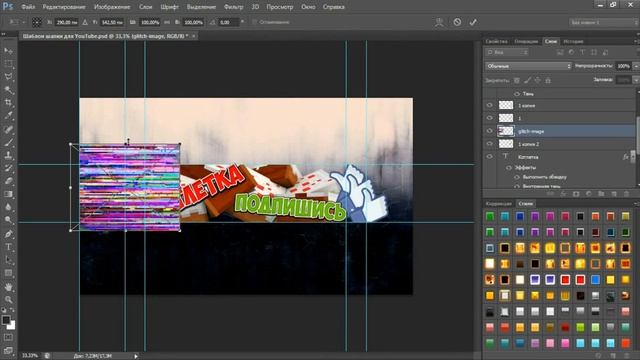Select the Healing Brush tool
The height and width of the screenshot is (360, 640).
8,129
